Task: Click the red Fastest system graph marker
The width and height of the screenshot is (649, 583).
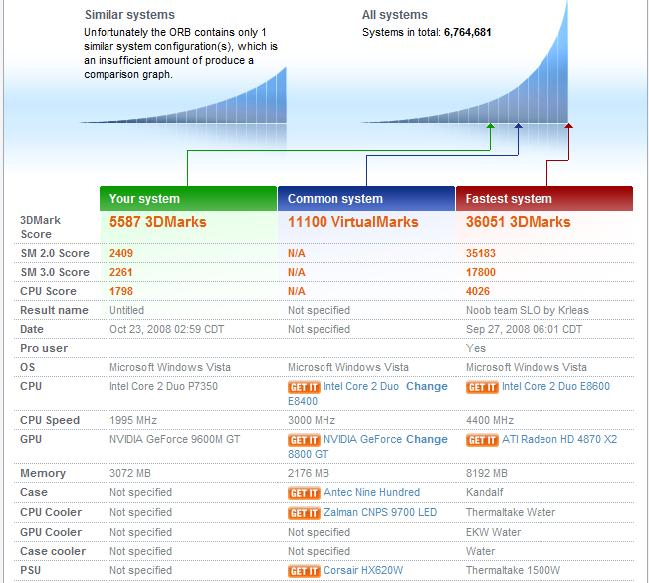Action: (x=569, y=125)
